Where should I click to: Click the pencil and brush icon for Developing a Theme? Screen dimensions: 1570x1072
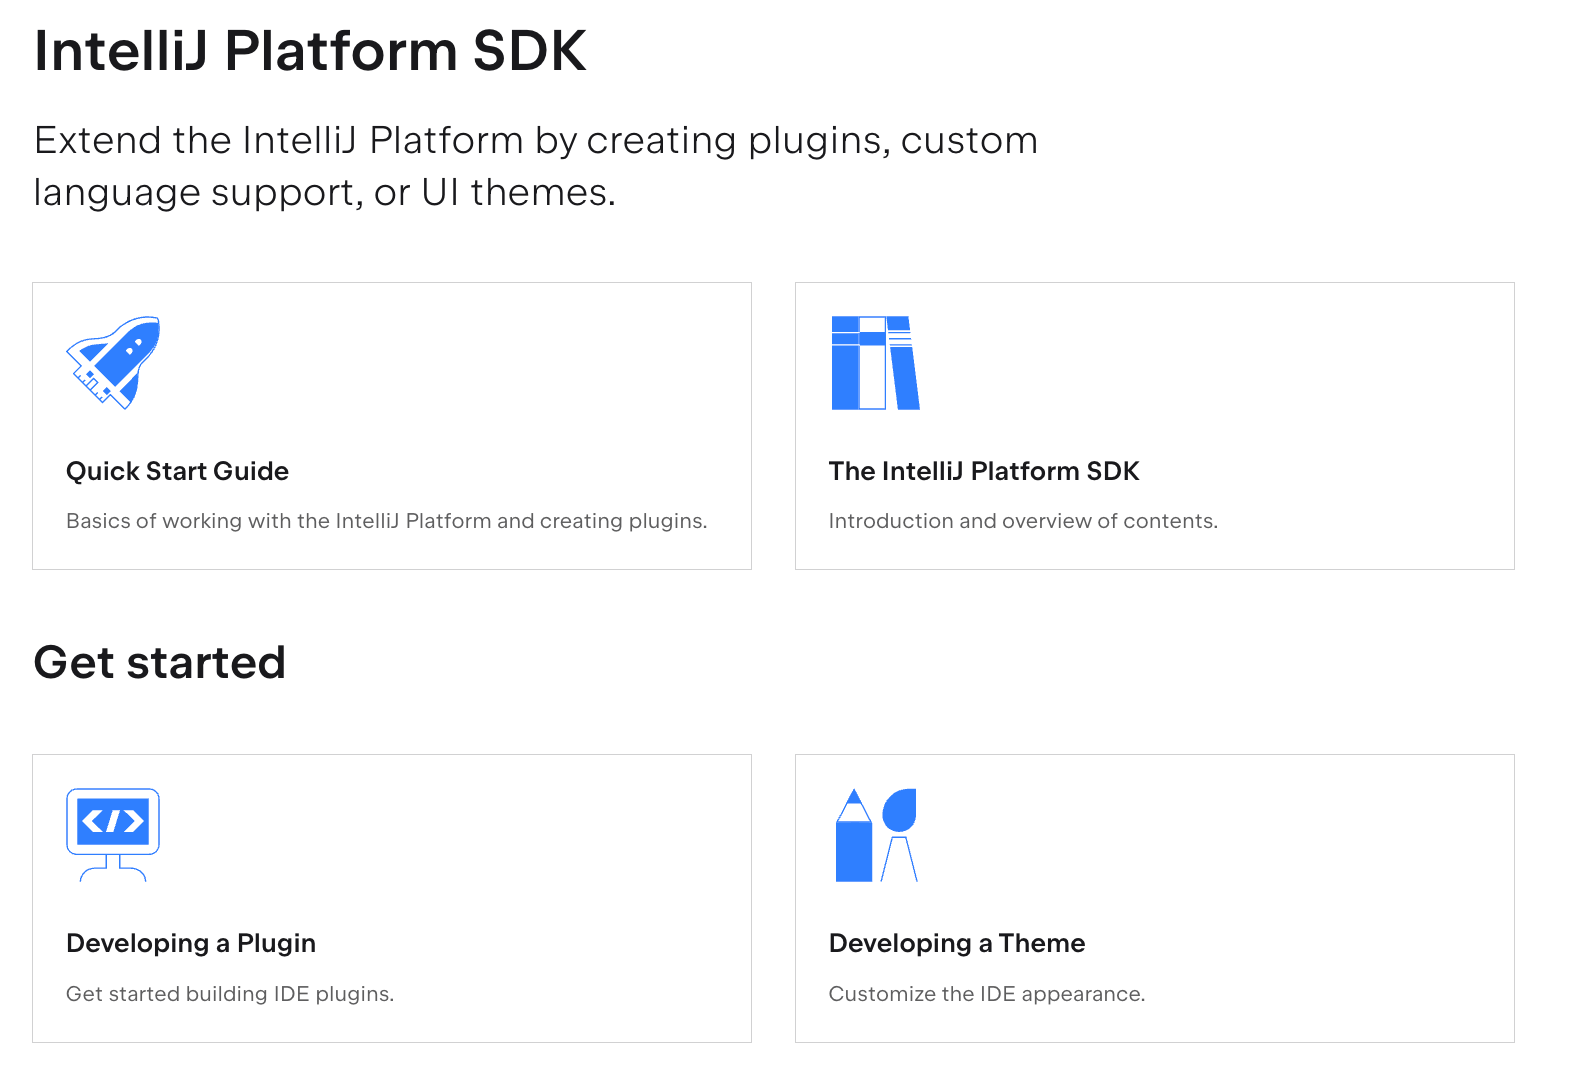point(876,835)
